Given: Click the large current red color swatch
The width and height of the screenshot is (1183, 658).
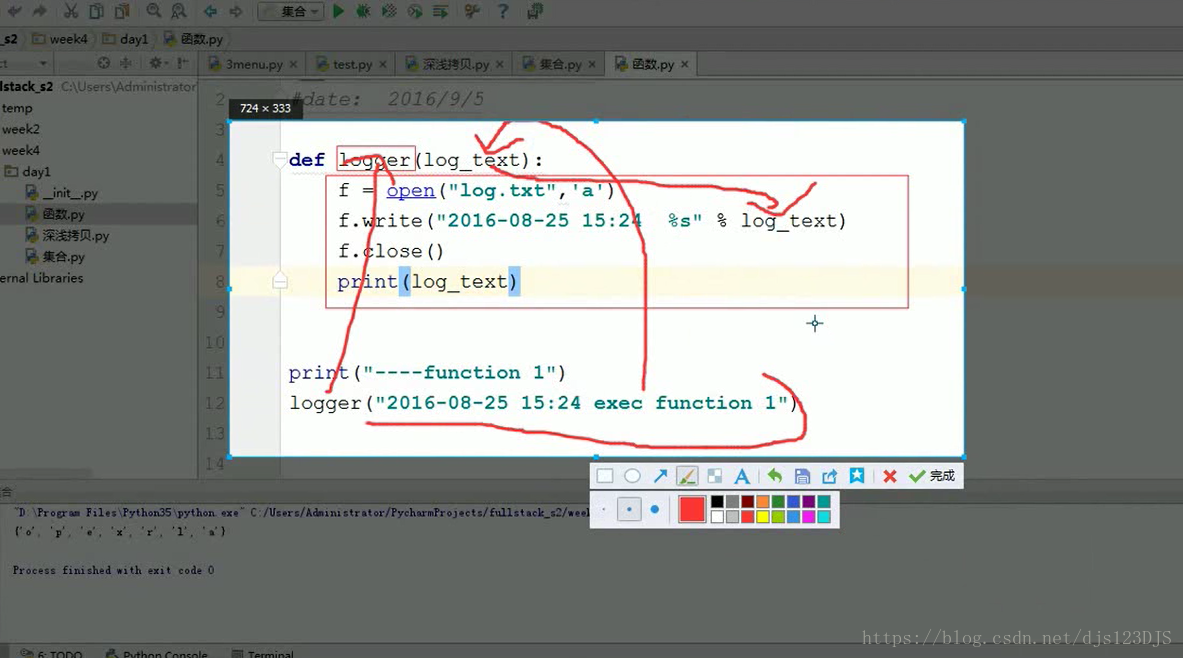Looking at the screenshot, I should (691, 509).
